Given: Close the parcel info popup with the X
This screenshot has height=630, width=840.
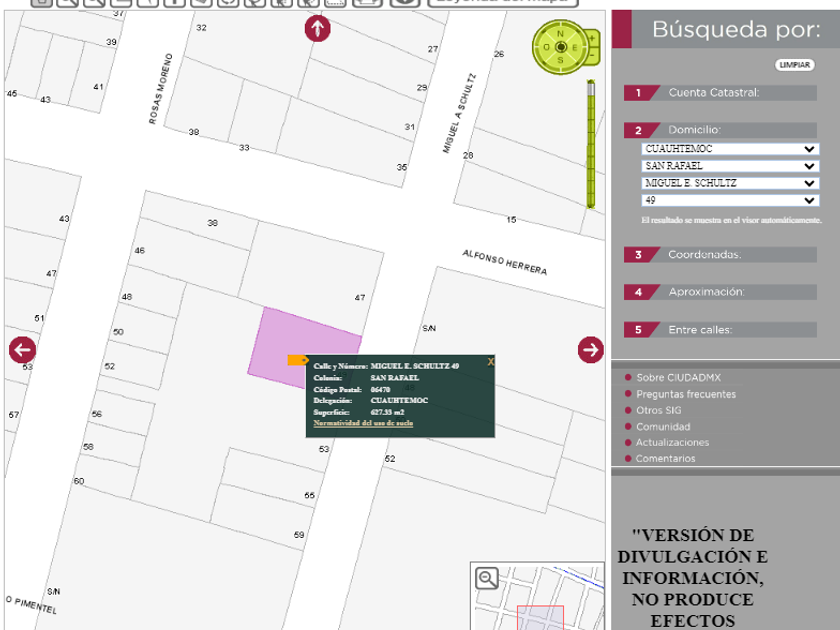Looking at the screenshot, I should click(490, 362).
